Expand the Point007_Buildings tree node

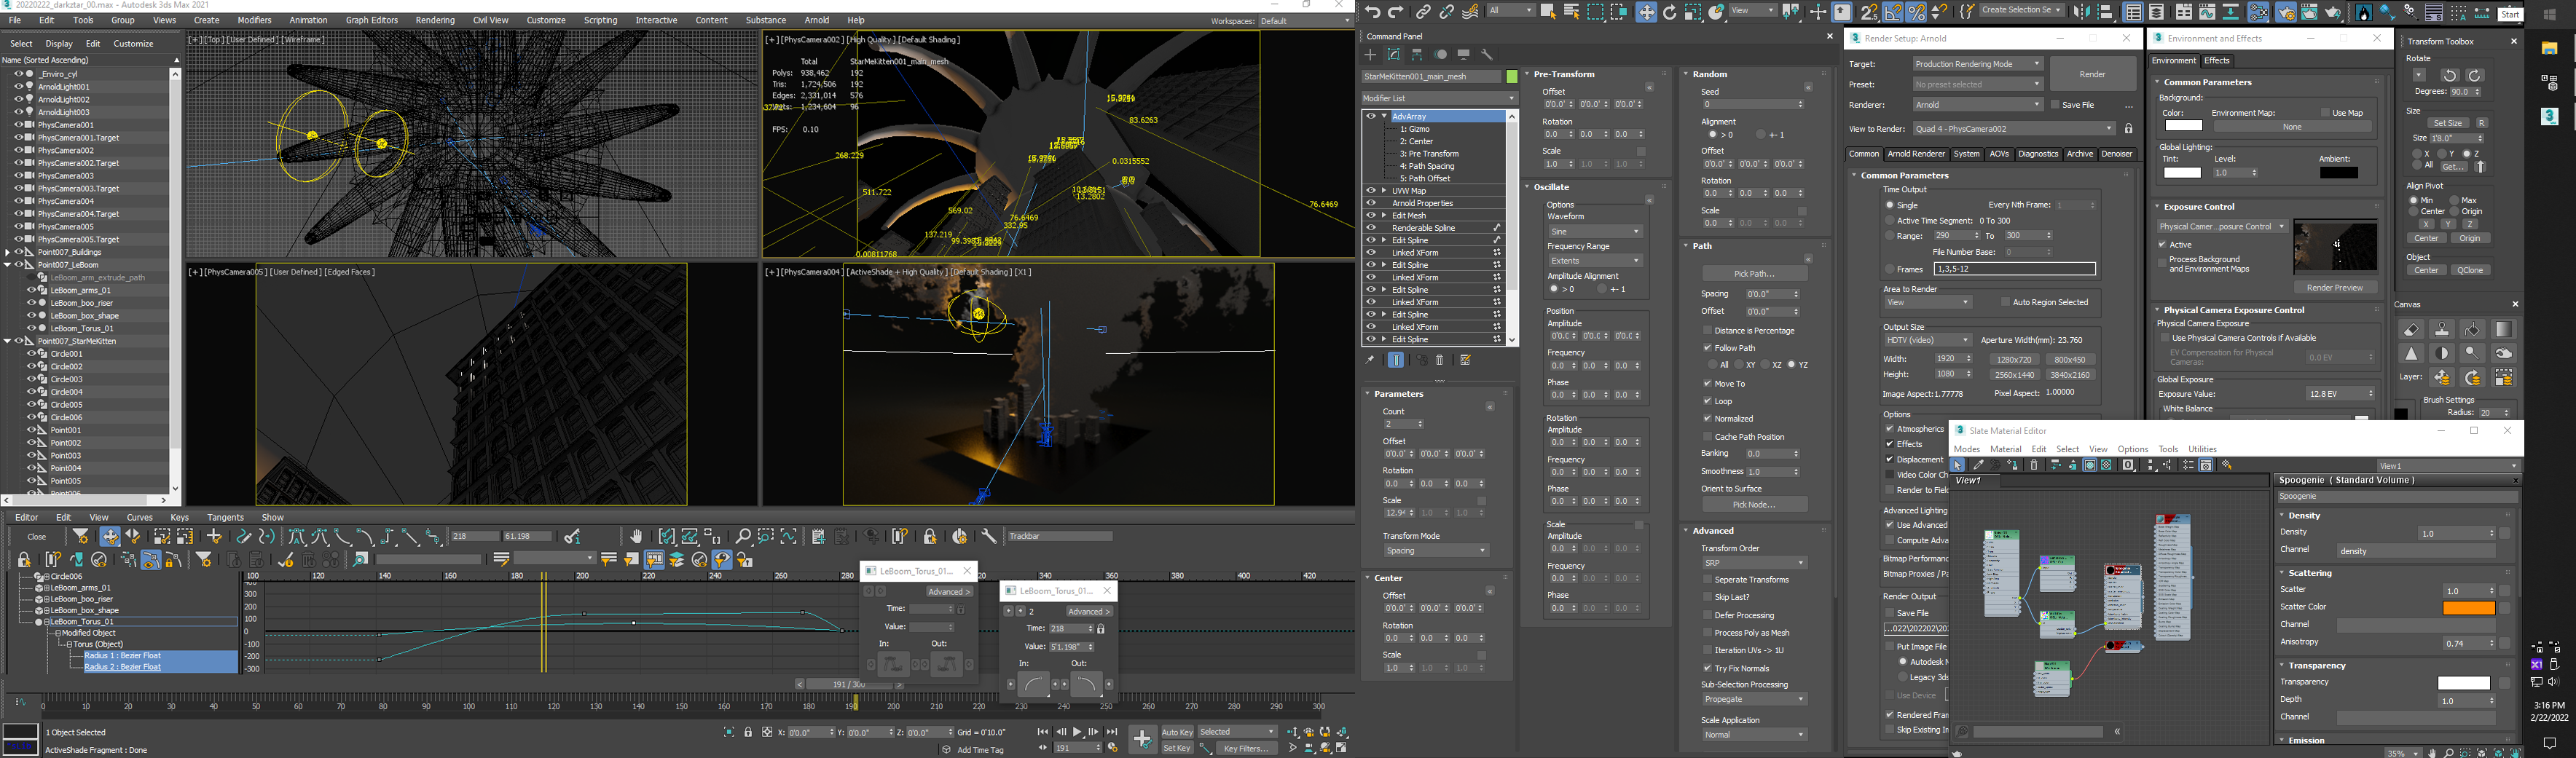[8, 252]
